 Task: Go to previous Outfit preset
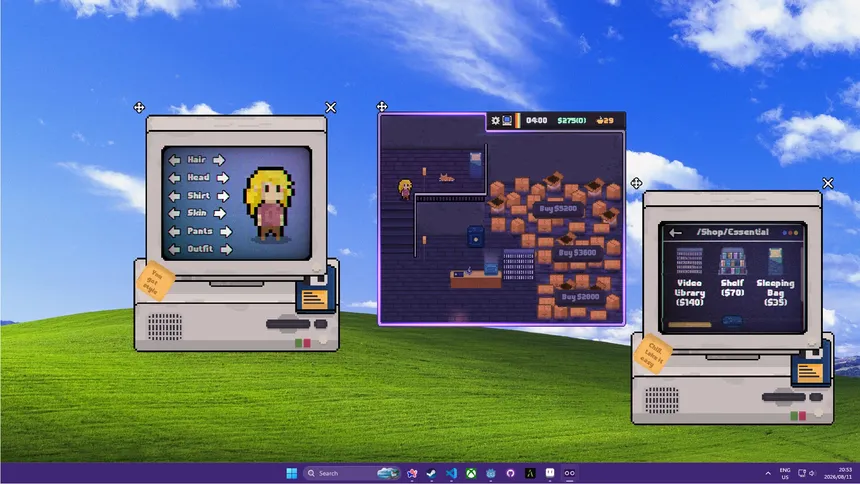coord(174,250)
